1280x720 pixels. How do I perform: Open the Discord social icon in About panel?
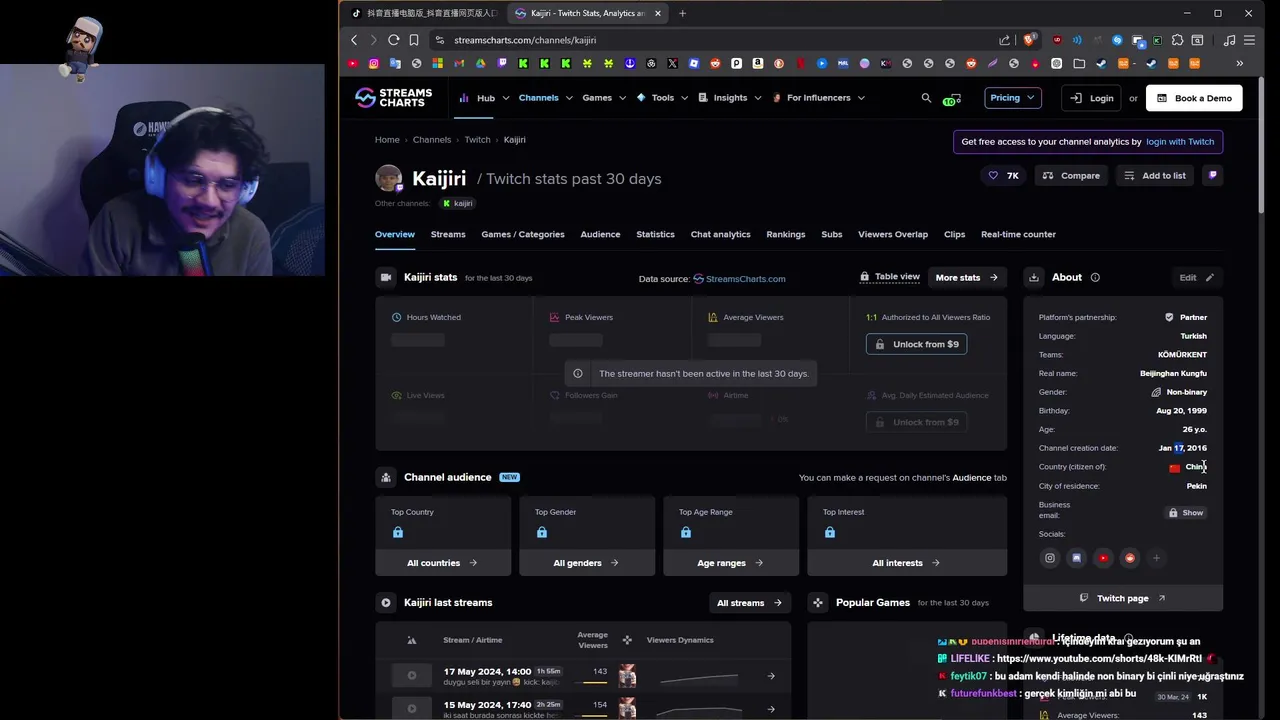(x=1076, y=558)
